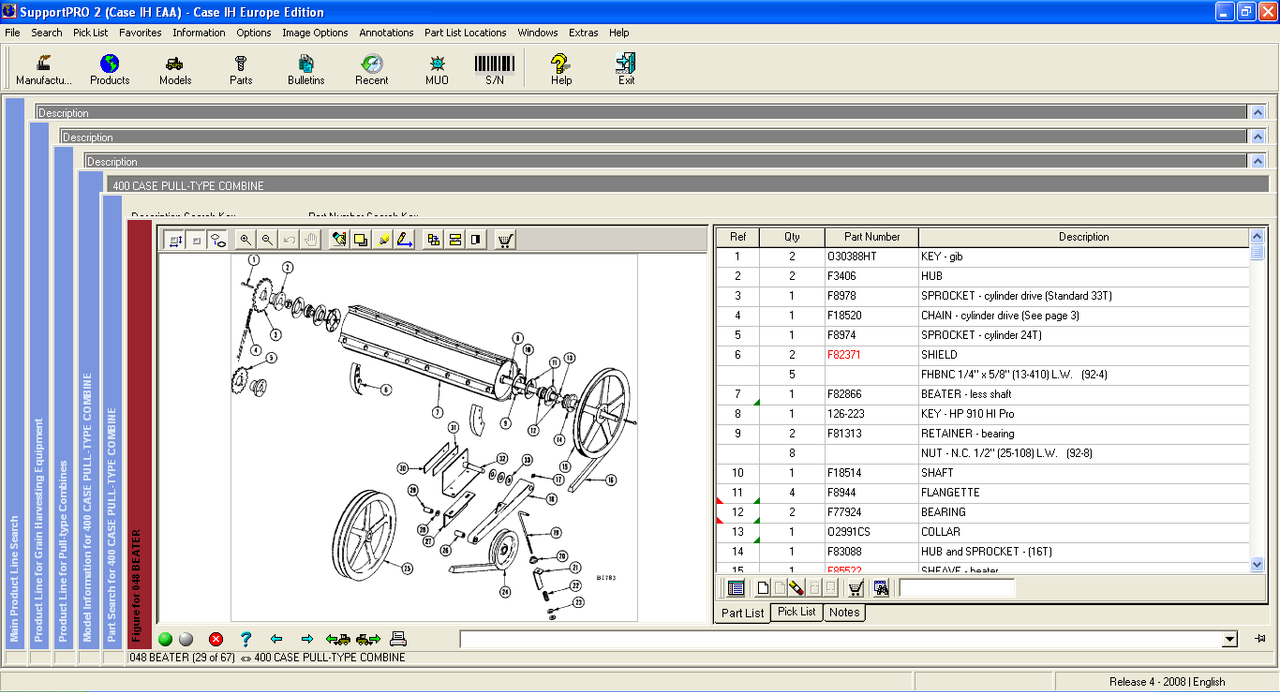Image resolution: width=1280 pixels, height=692 pixels.
Task: Click the add-to-cart icon in part list toolbar
Action: click(856, 588)
